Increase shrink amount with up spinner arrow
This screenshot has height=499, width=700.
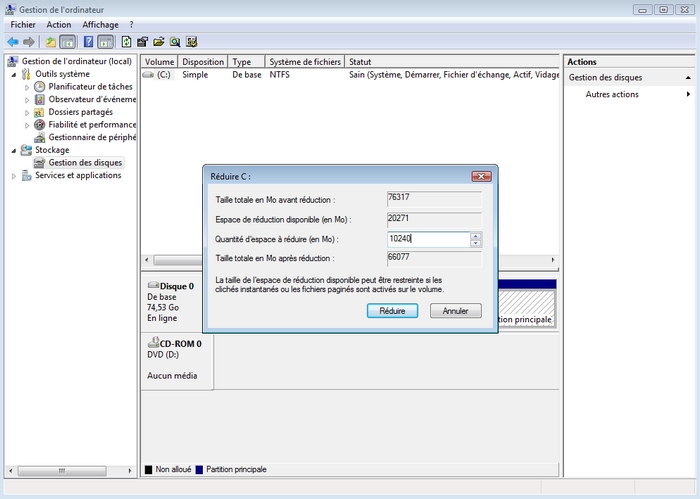476,236
